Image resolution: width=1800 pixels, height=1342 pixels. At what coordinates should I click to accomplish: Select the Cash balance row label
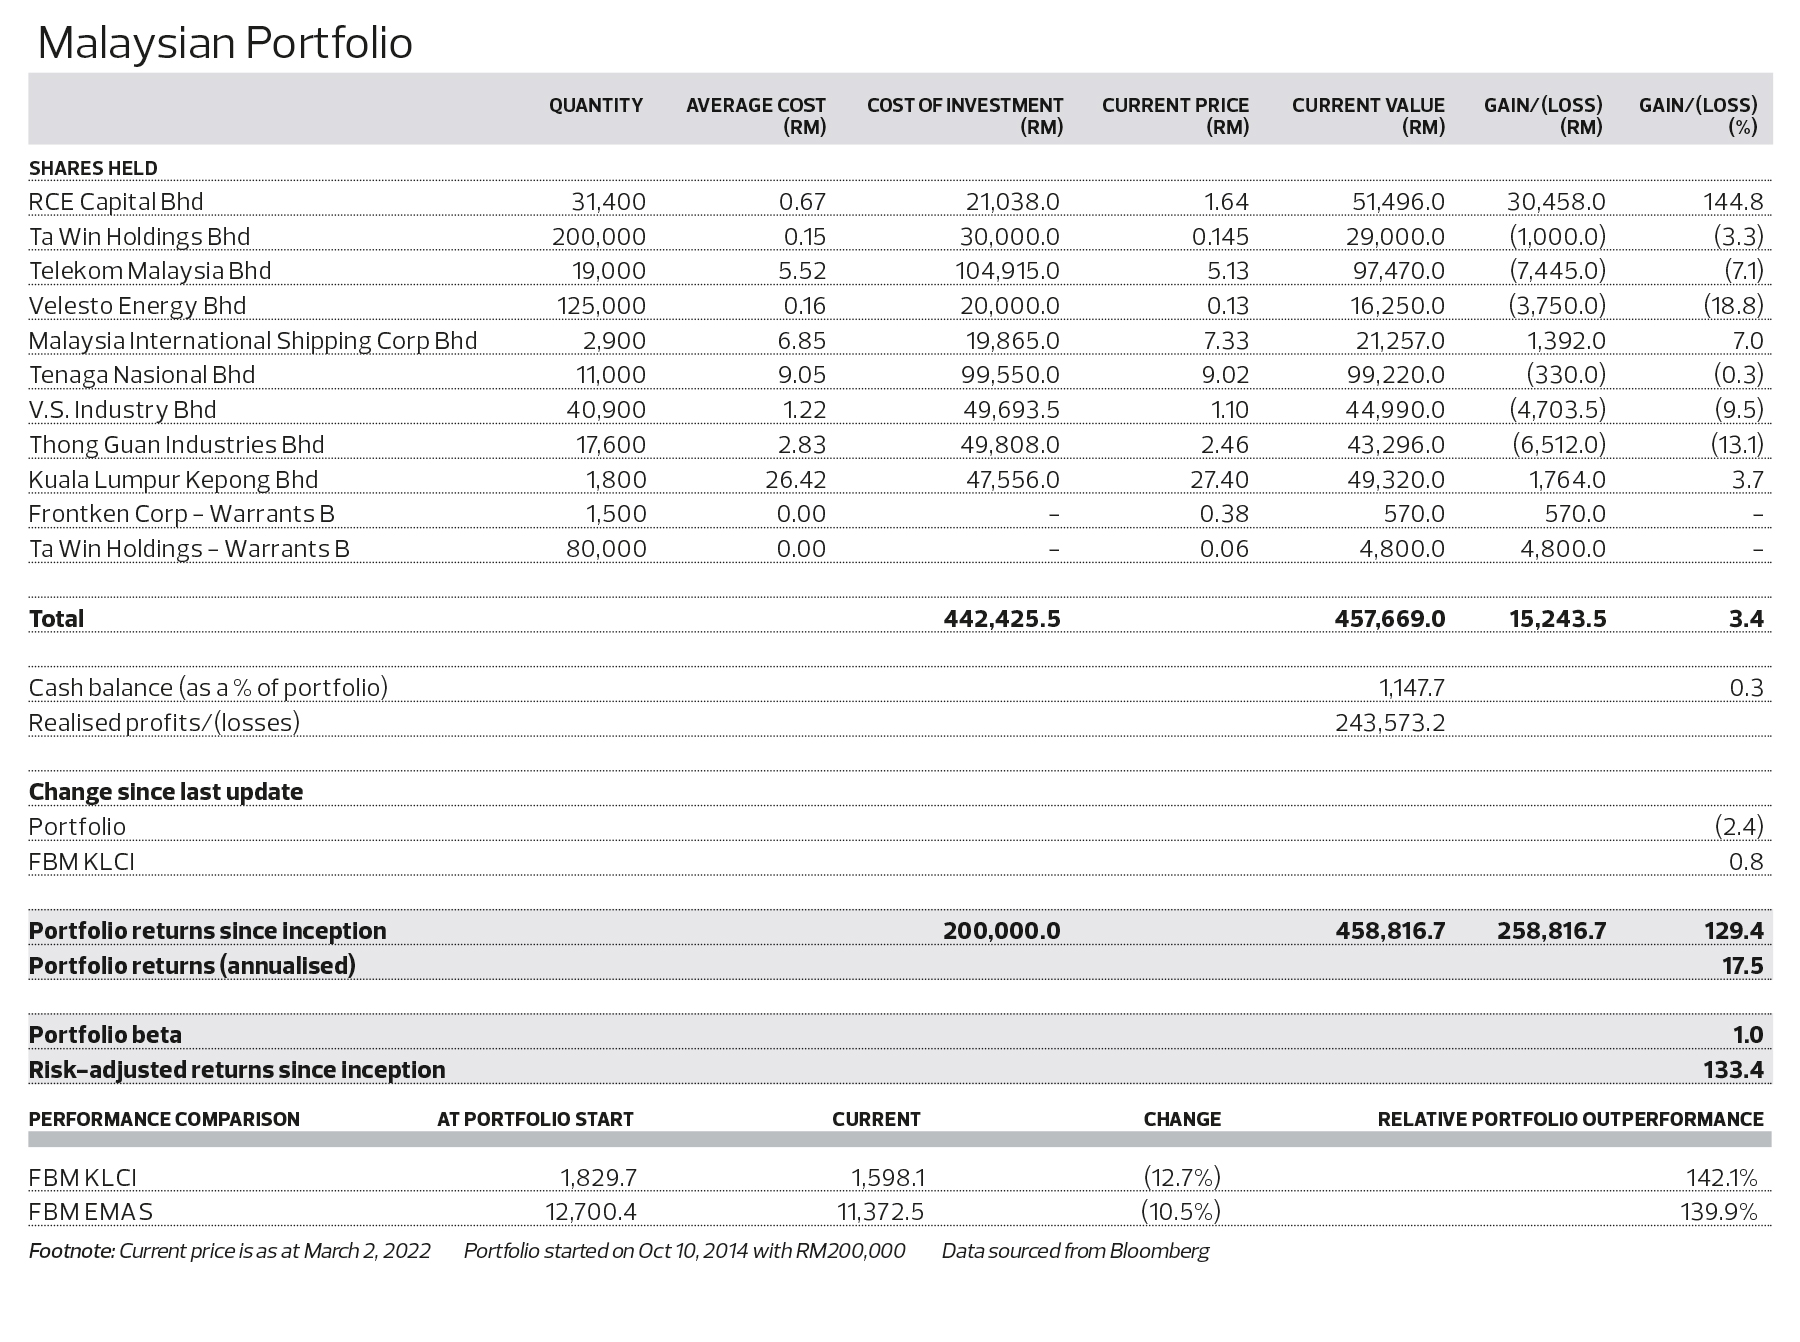(208, 688)
